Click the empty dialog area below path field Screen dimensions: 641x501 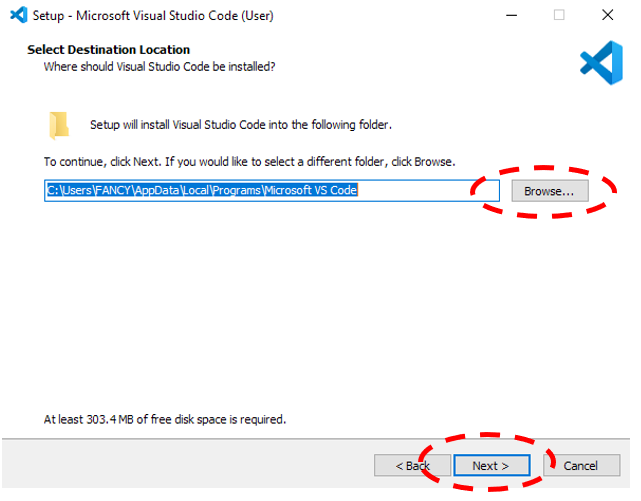pyautogui.click(x=320, y=300)
